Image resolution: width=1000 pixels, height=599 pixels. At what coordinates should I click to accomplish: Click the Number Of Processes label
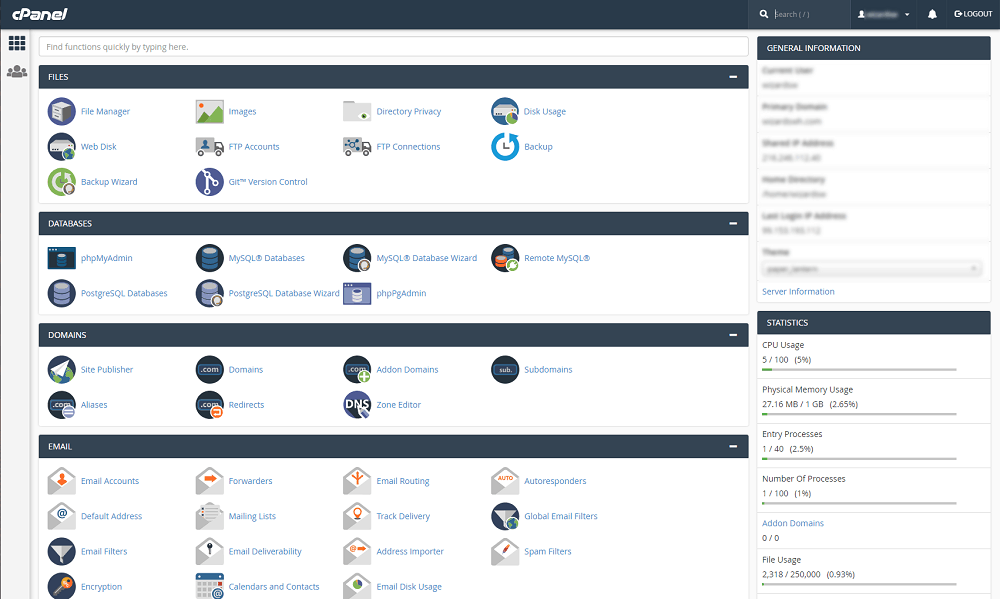click(x=804, y=479)
